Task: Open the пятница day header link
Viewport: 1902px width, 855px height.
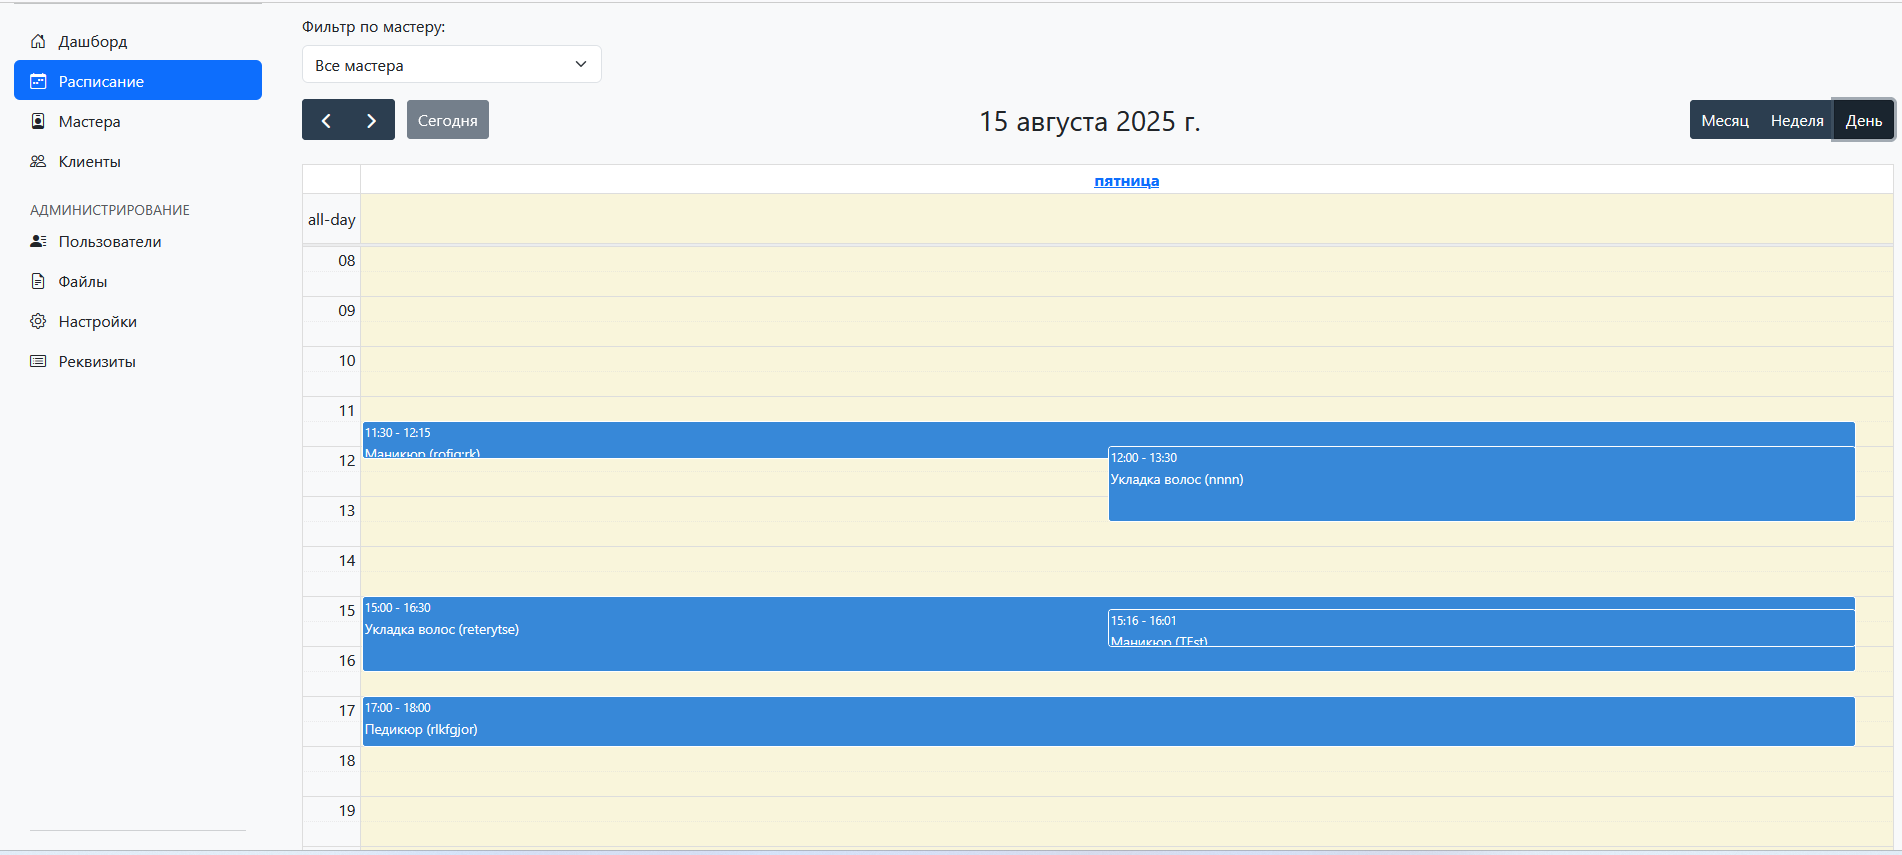Action: pos(1126,181)
